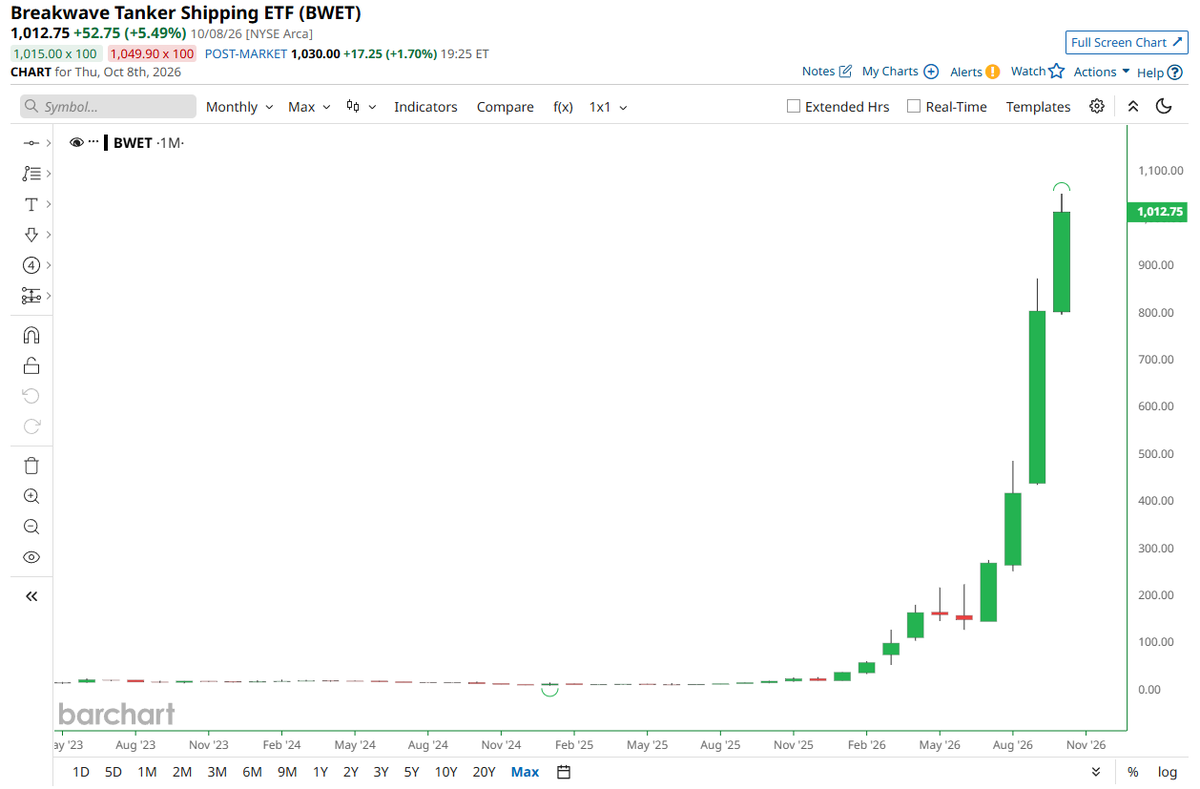Open the numbered label tool

pyautogui.click(x=31, y=265)
